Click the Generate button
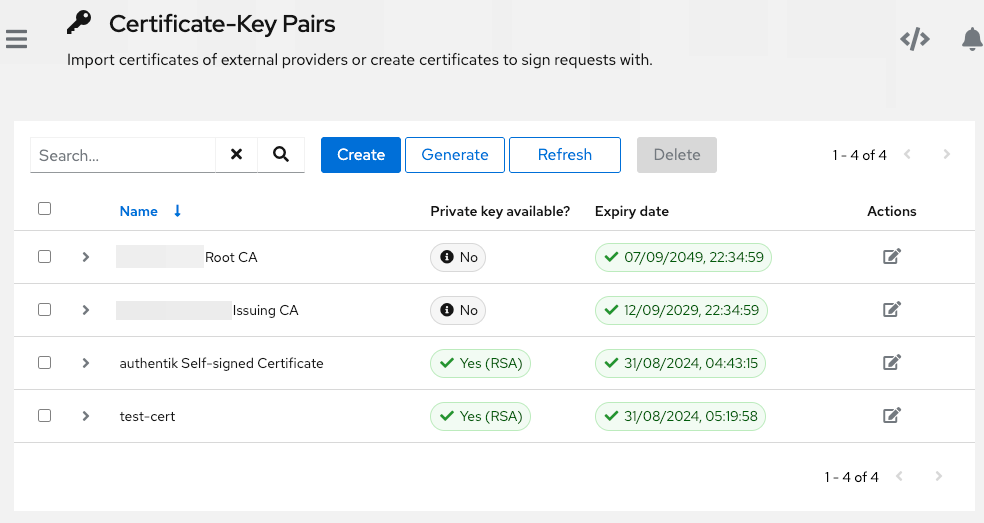This screenshot has height=523, width=984. (x=455, y=155)
